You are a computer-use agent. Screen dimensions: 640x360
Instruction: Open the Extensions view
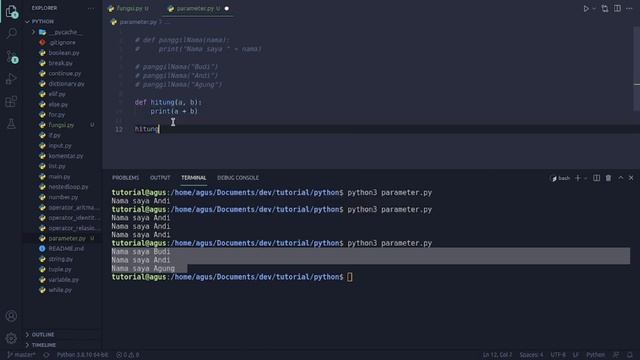(x=11, y=101)
